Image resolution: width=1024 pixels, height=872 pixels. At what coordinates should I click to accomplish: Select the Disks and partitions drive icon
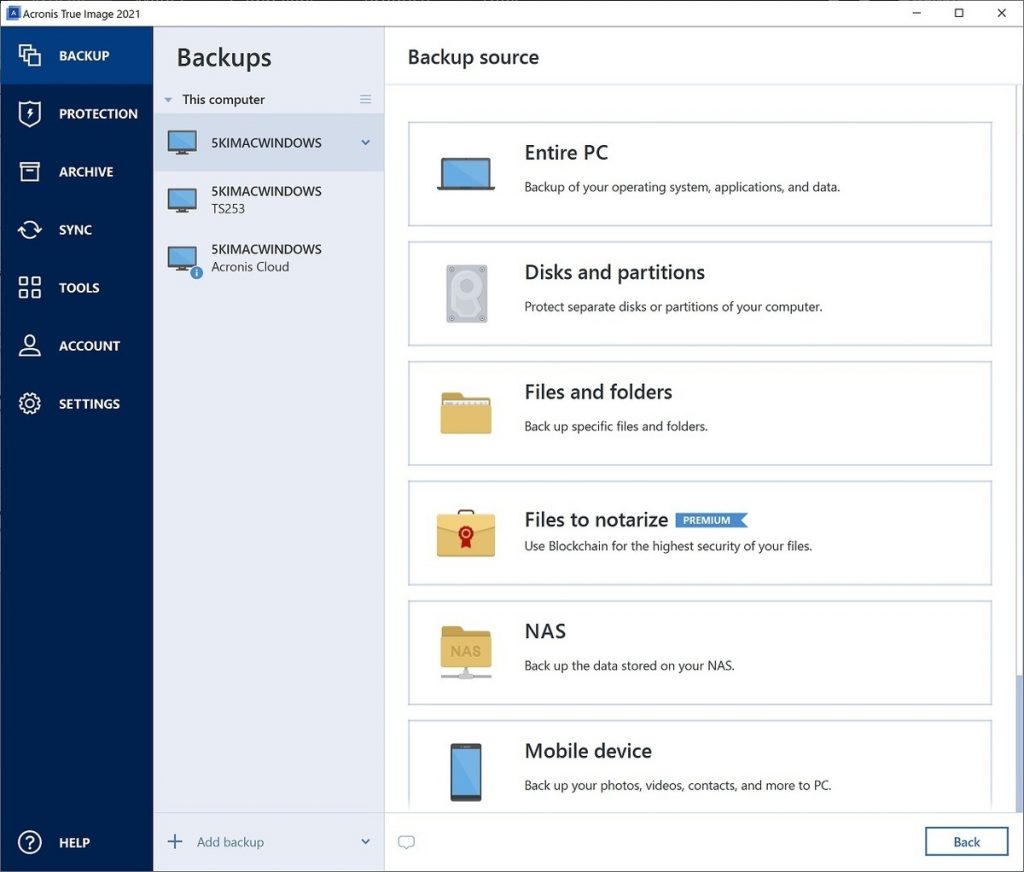click(x=466, y=292)
